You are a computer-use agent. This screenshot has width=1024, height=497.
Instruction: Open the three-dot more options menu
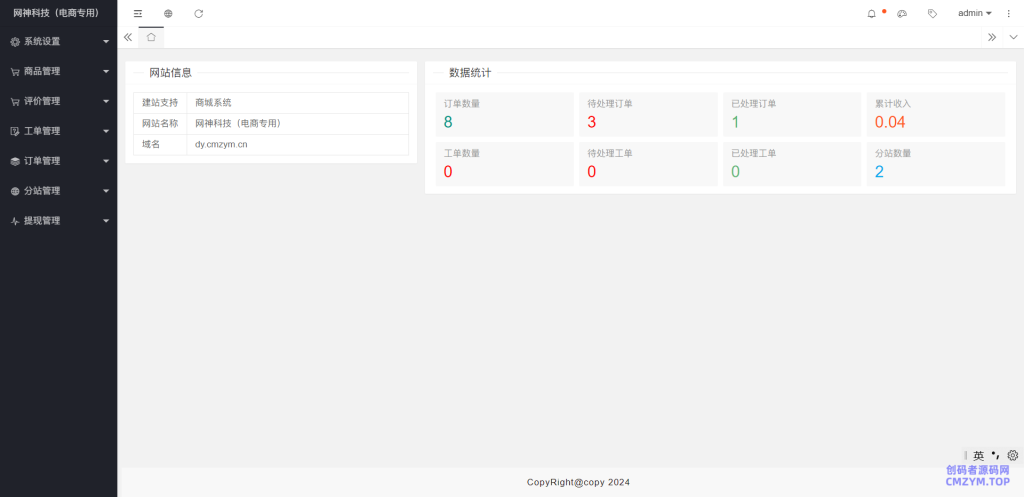point(1008,13)
